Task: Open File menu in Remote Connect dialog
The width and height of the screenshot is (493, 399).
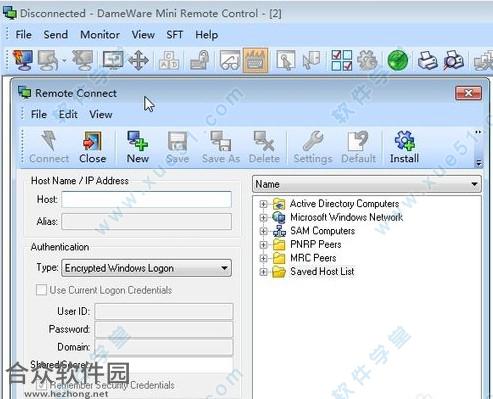Action: point(39,114)
